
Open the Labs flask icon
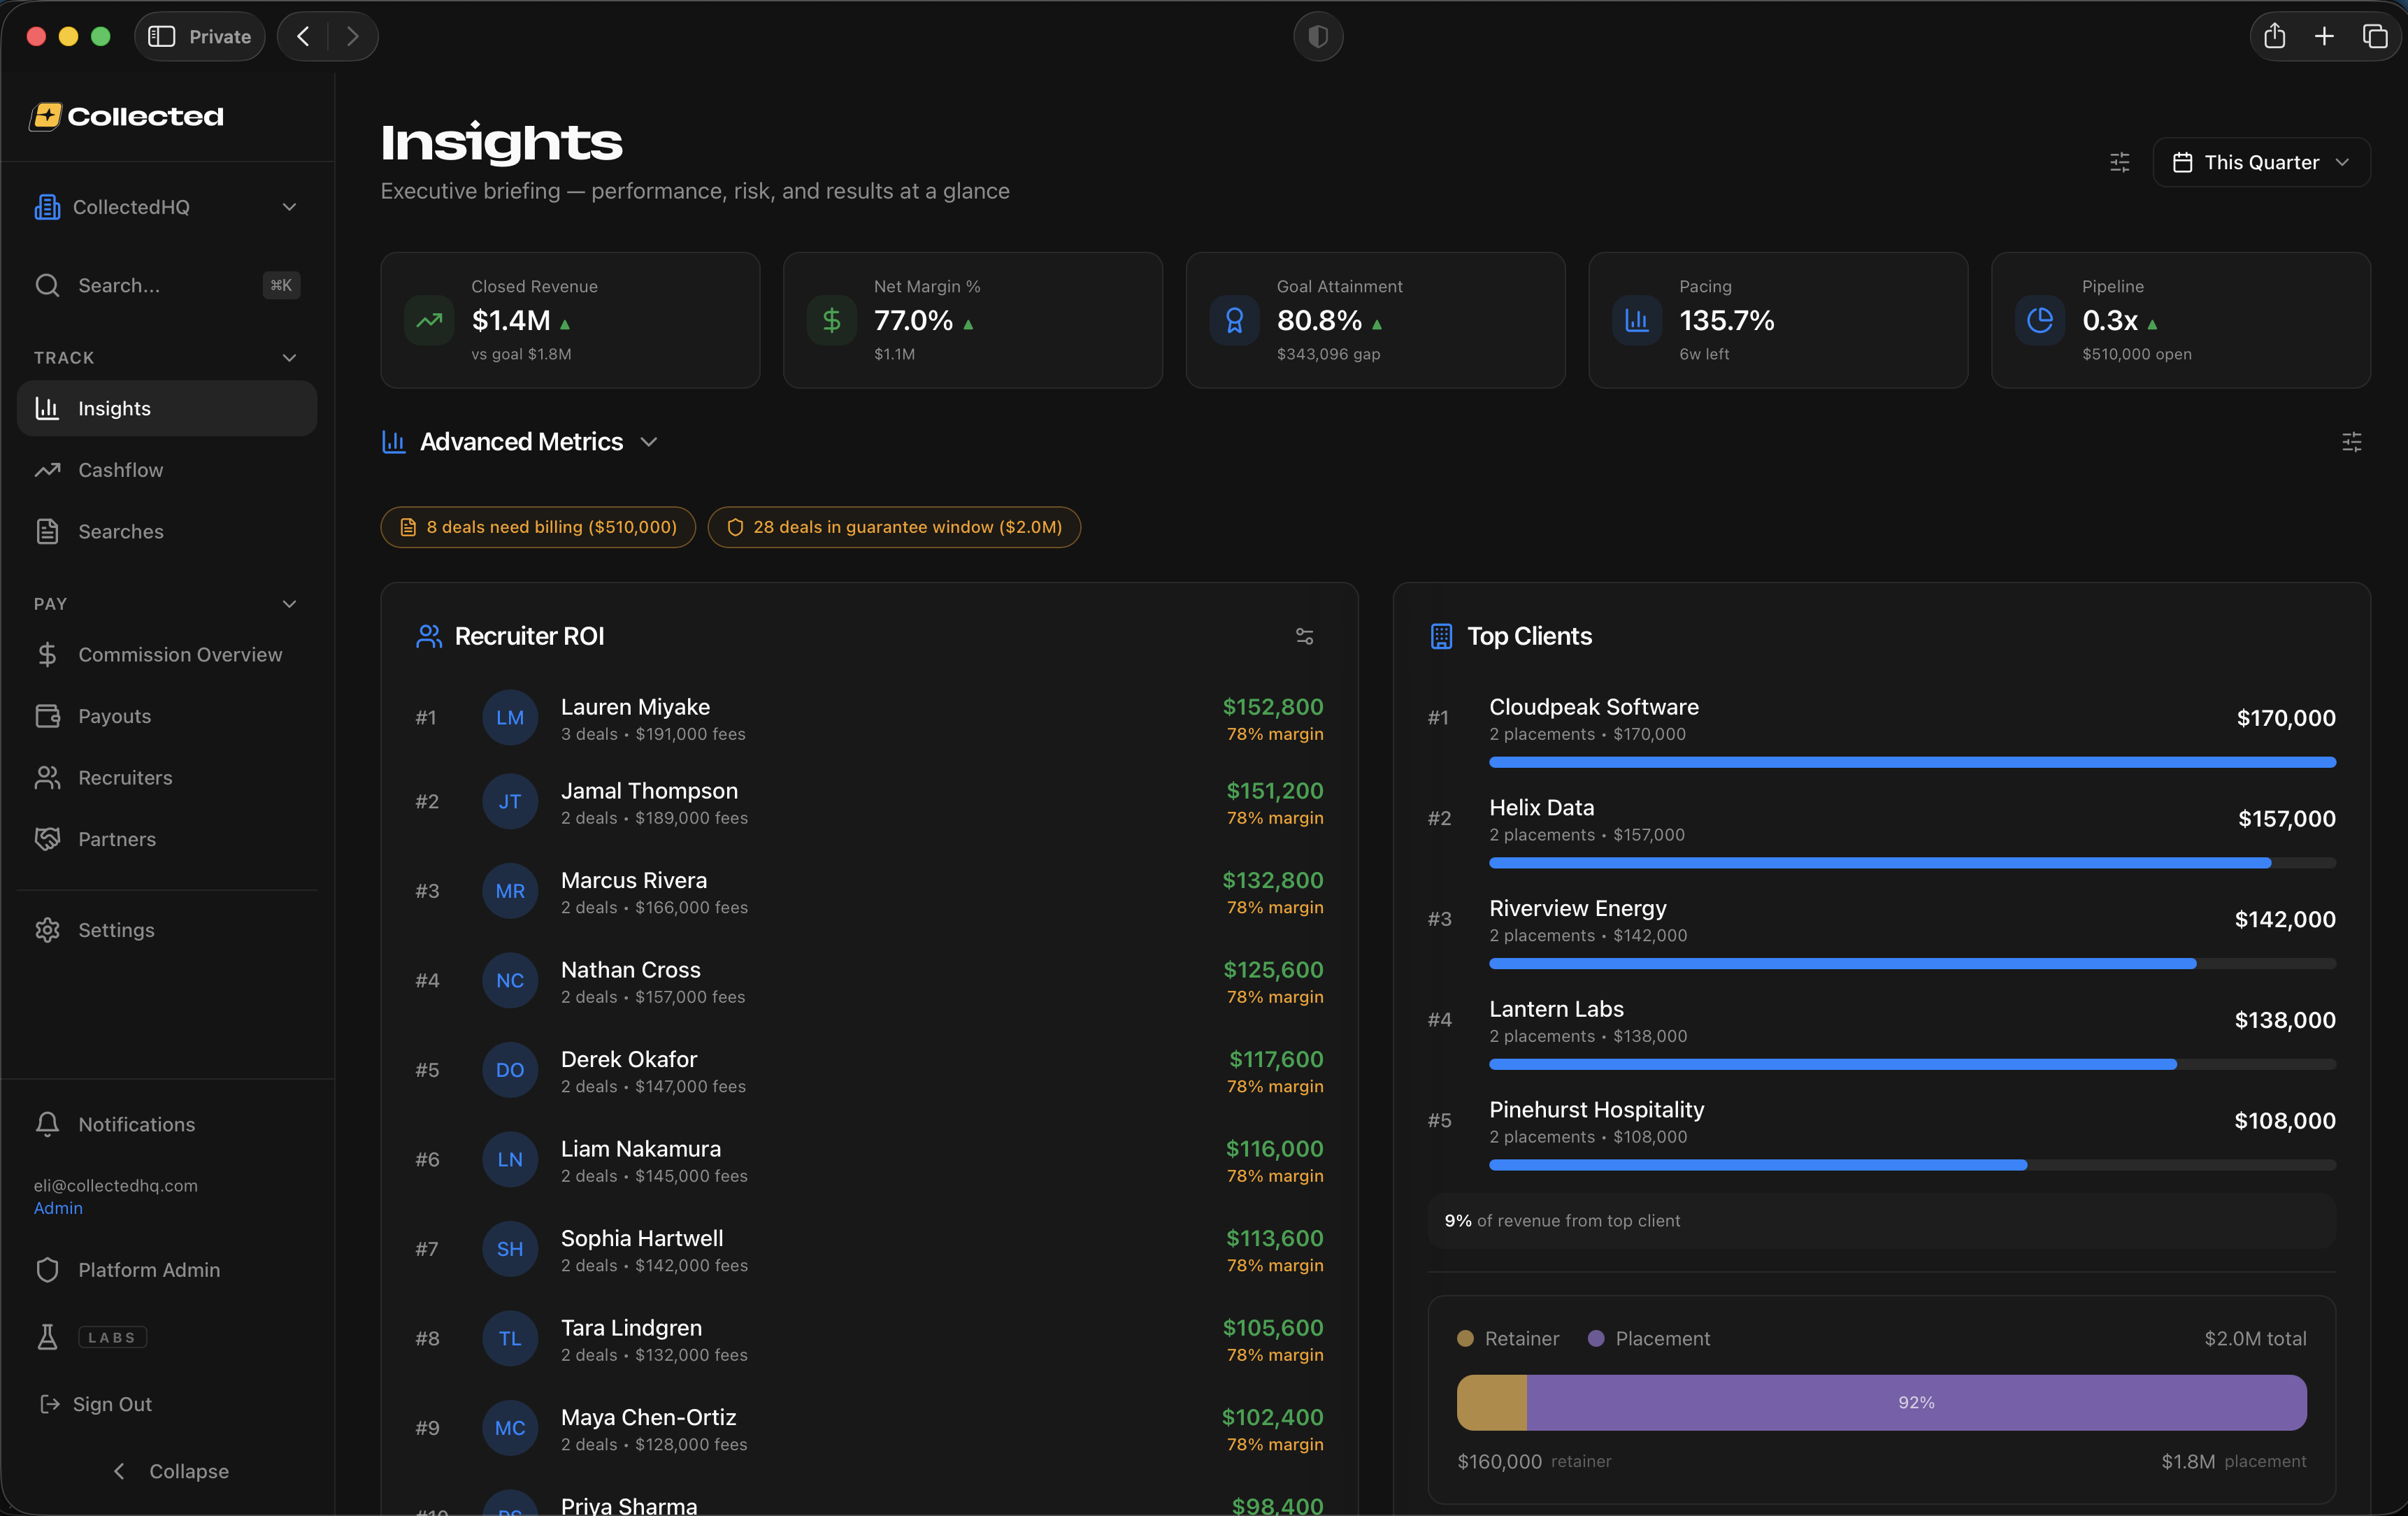click(47, 1337)
